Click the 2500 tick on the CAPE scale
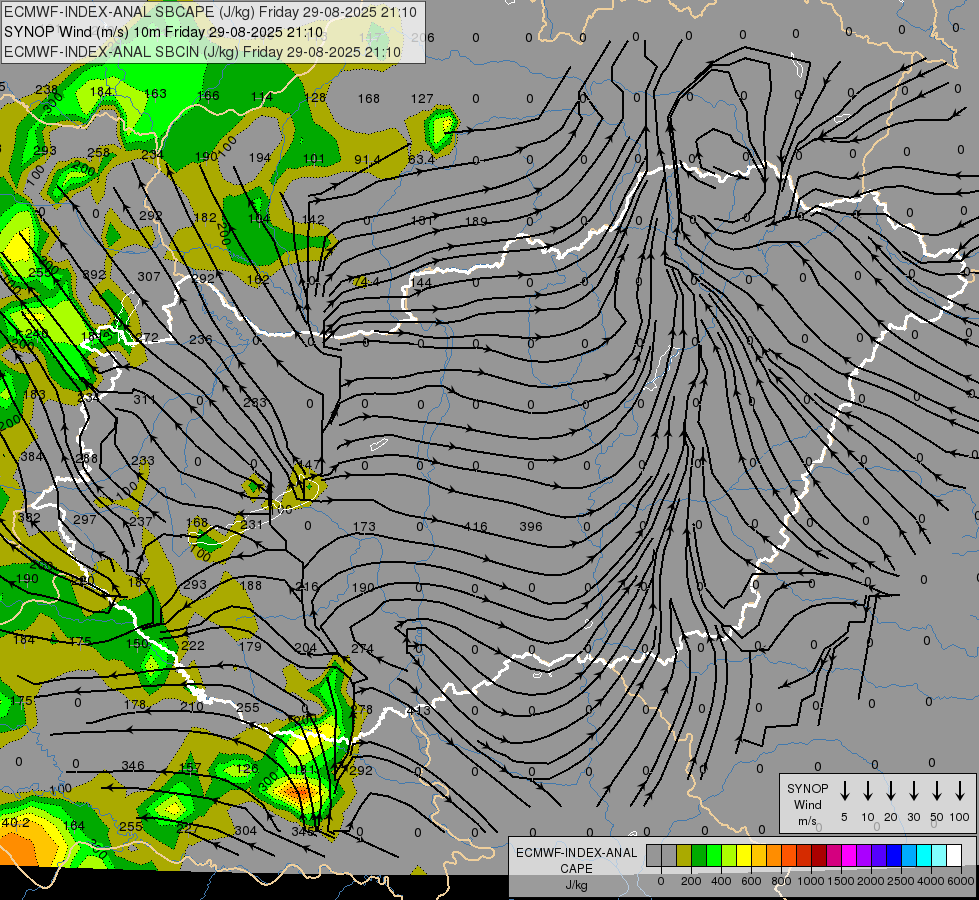The width and height of the screenshot is (979, 900). [901, 881]
